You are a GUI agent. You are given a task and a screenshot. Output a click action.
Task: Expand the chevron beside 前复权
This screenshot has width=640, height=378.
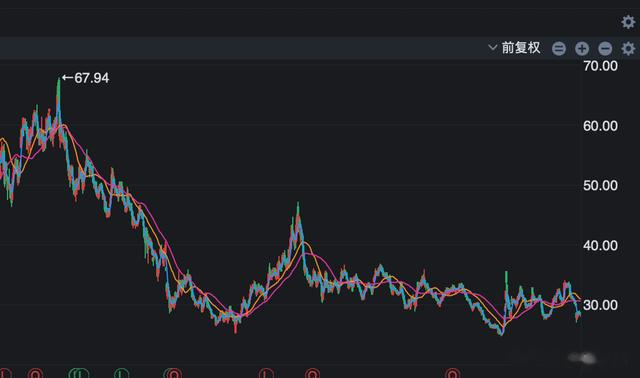pos(493,47)
